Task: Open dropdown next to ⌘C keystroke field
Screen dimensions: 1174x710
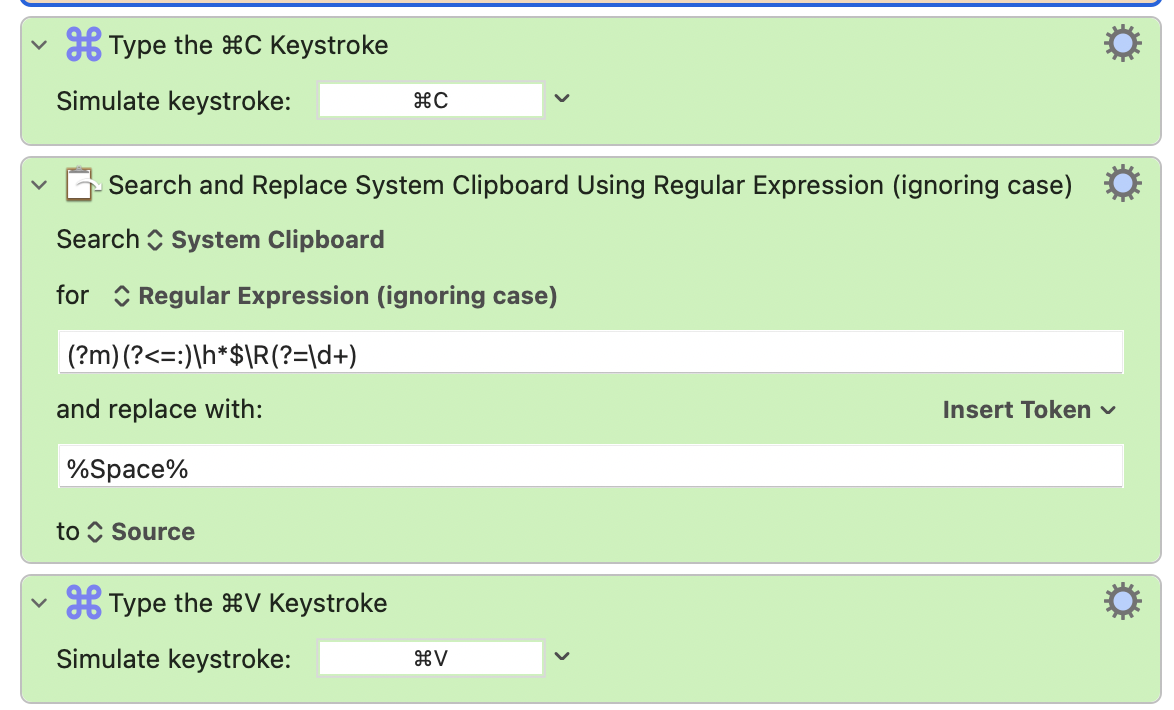Action: 562,99
